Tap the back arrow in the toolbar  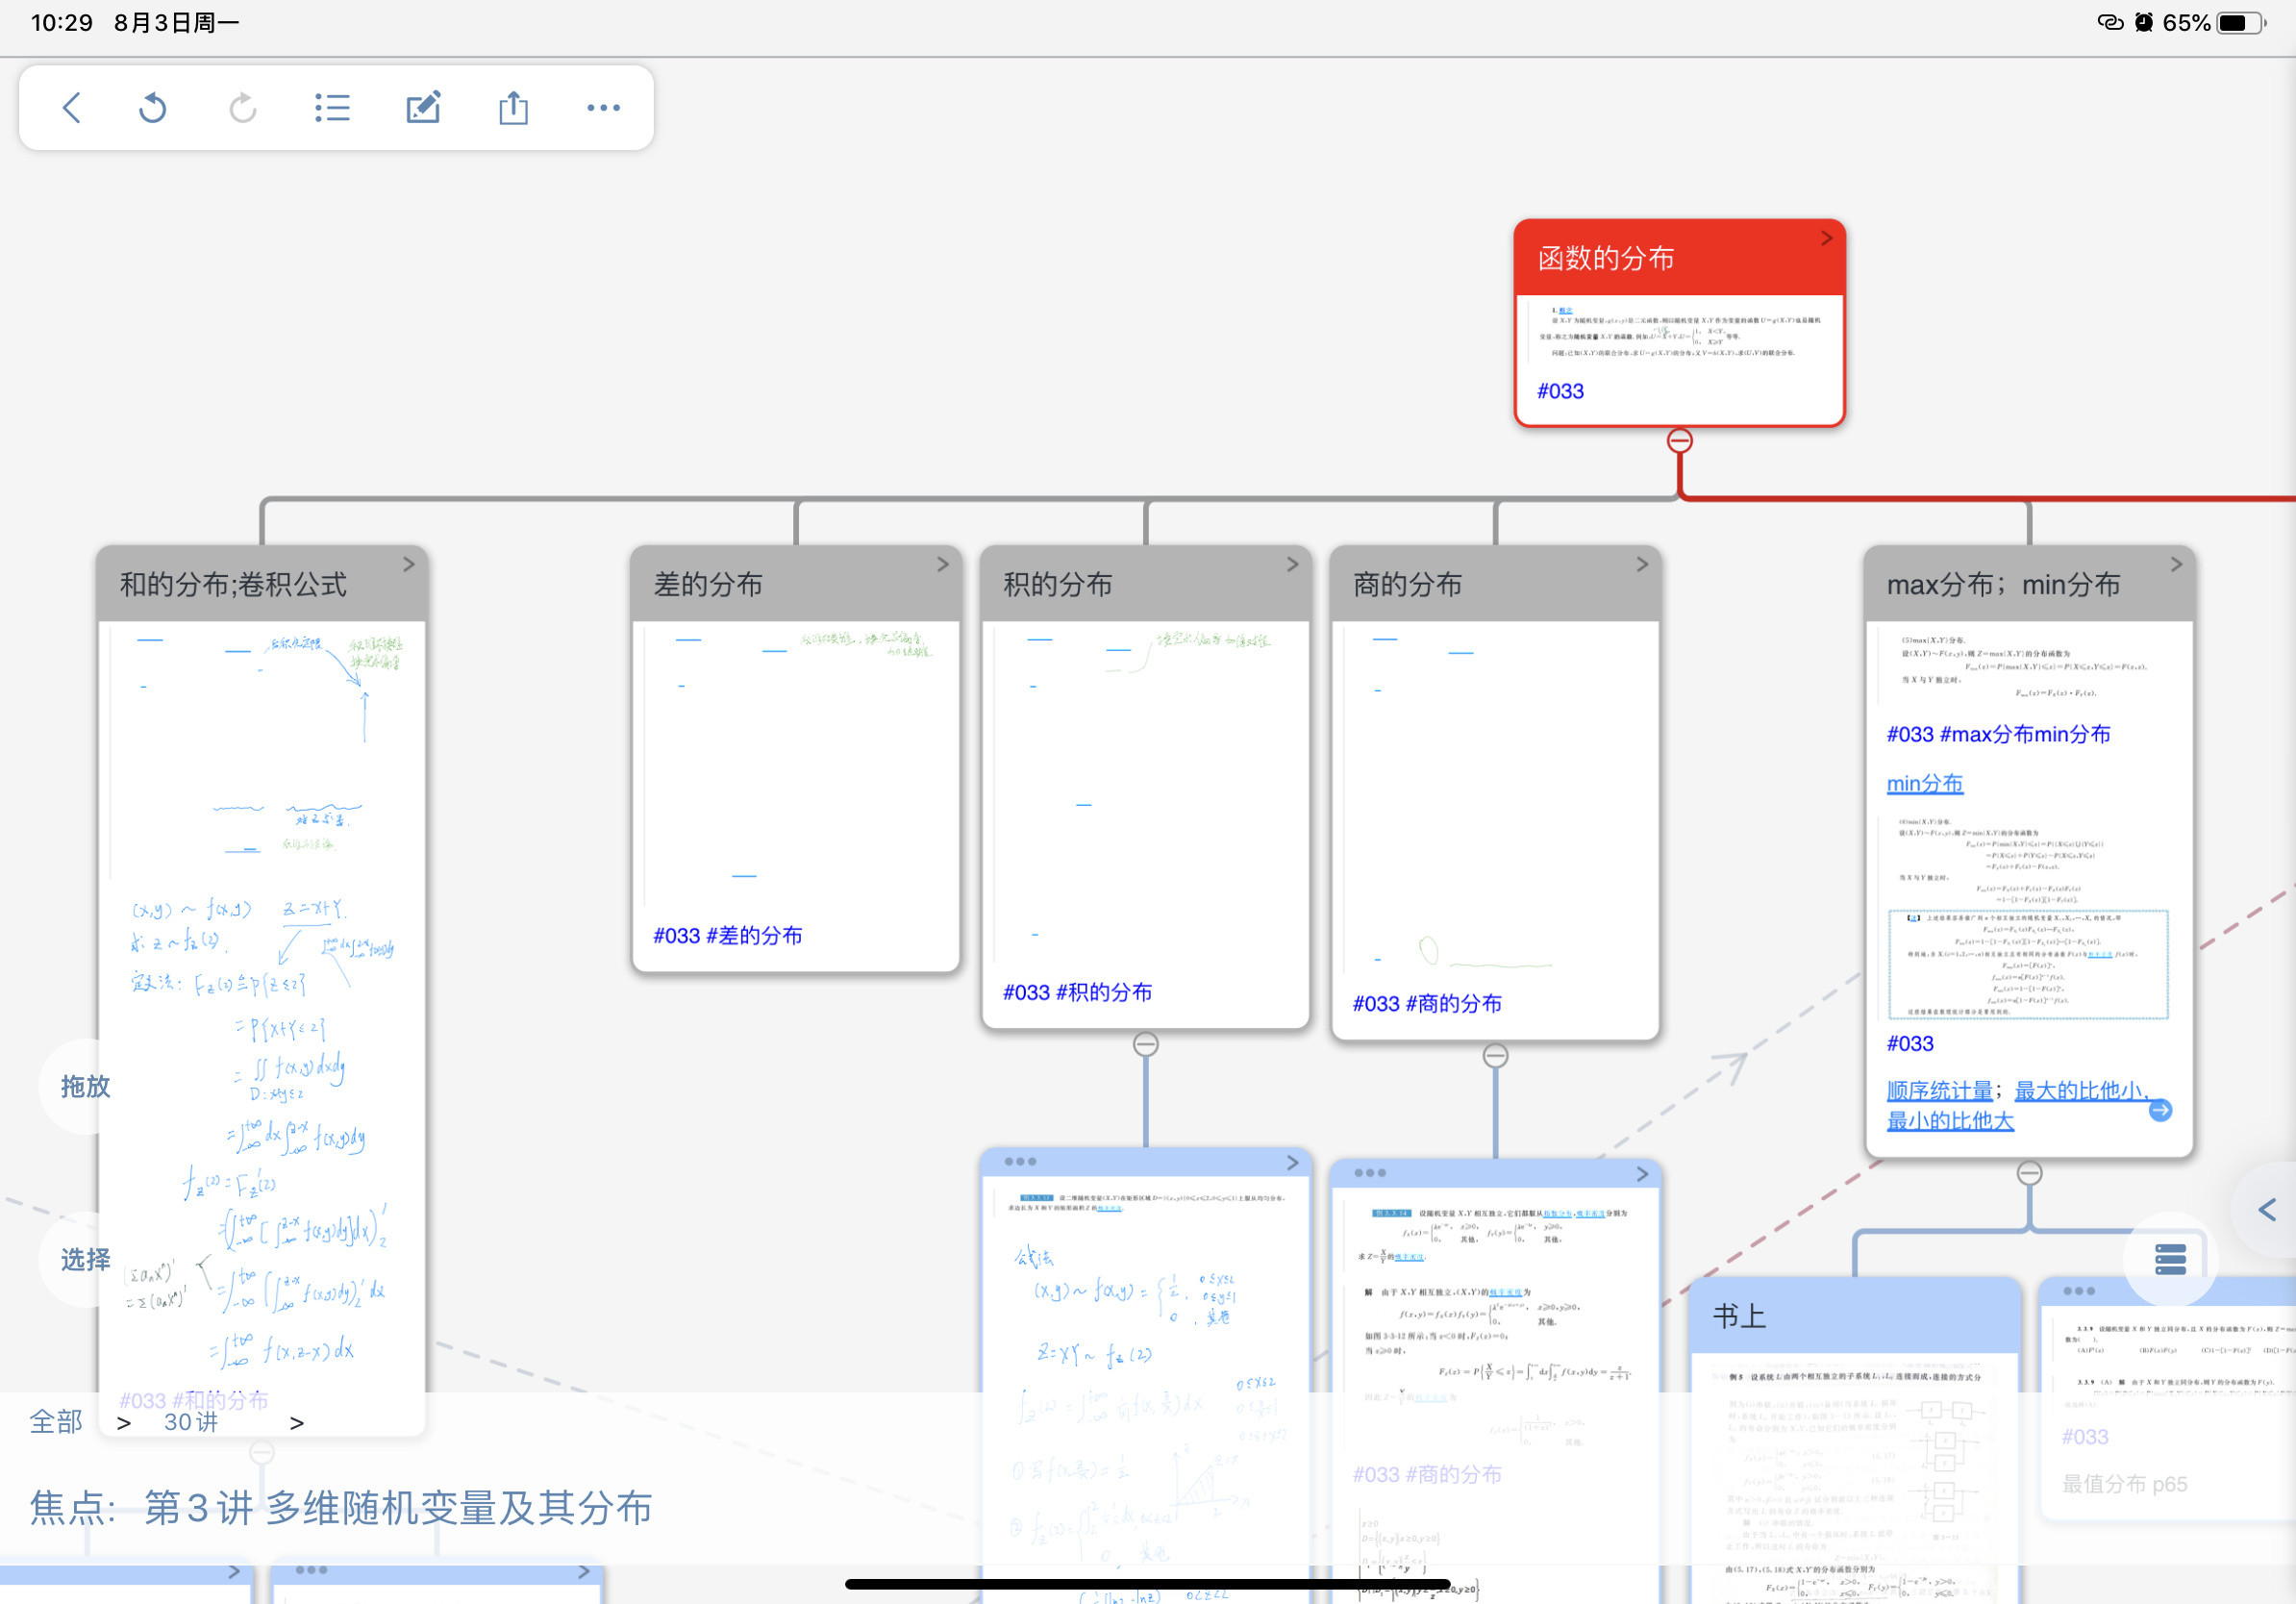tap(72, 107)
